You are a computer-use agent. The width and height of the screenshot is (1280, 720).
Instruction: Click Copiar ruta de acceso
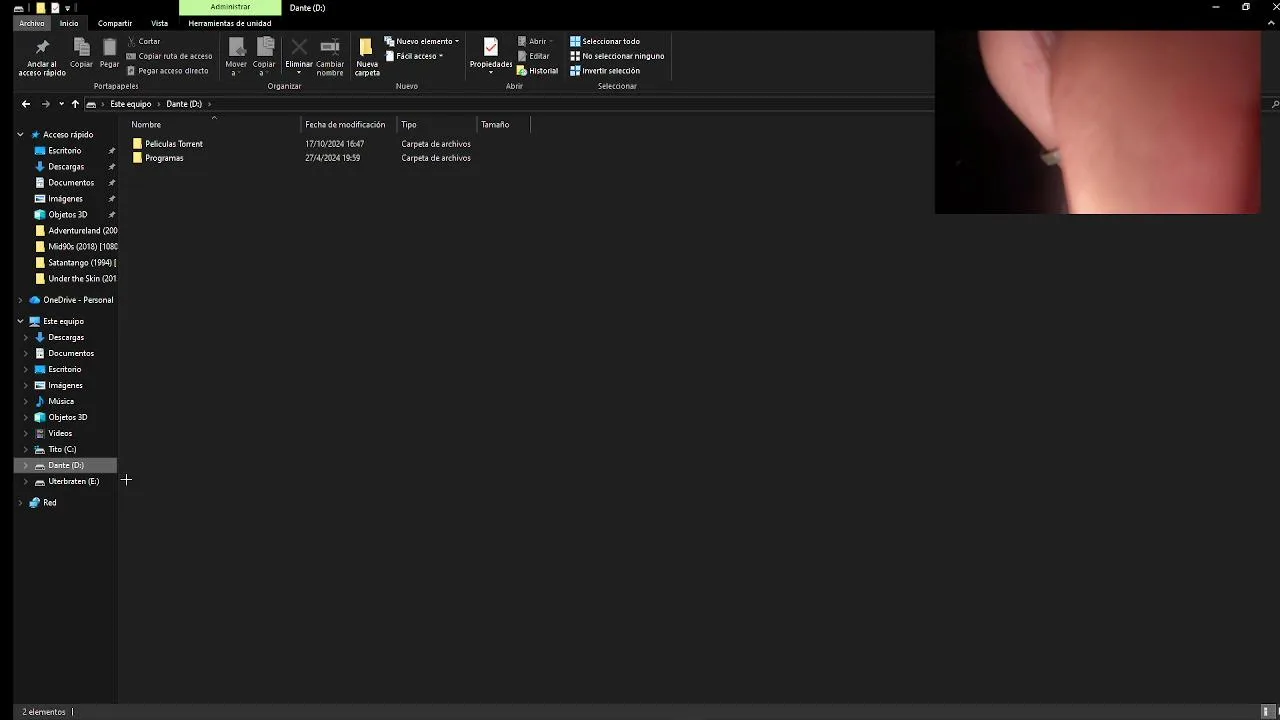coord(169,56)
